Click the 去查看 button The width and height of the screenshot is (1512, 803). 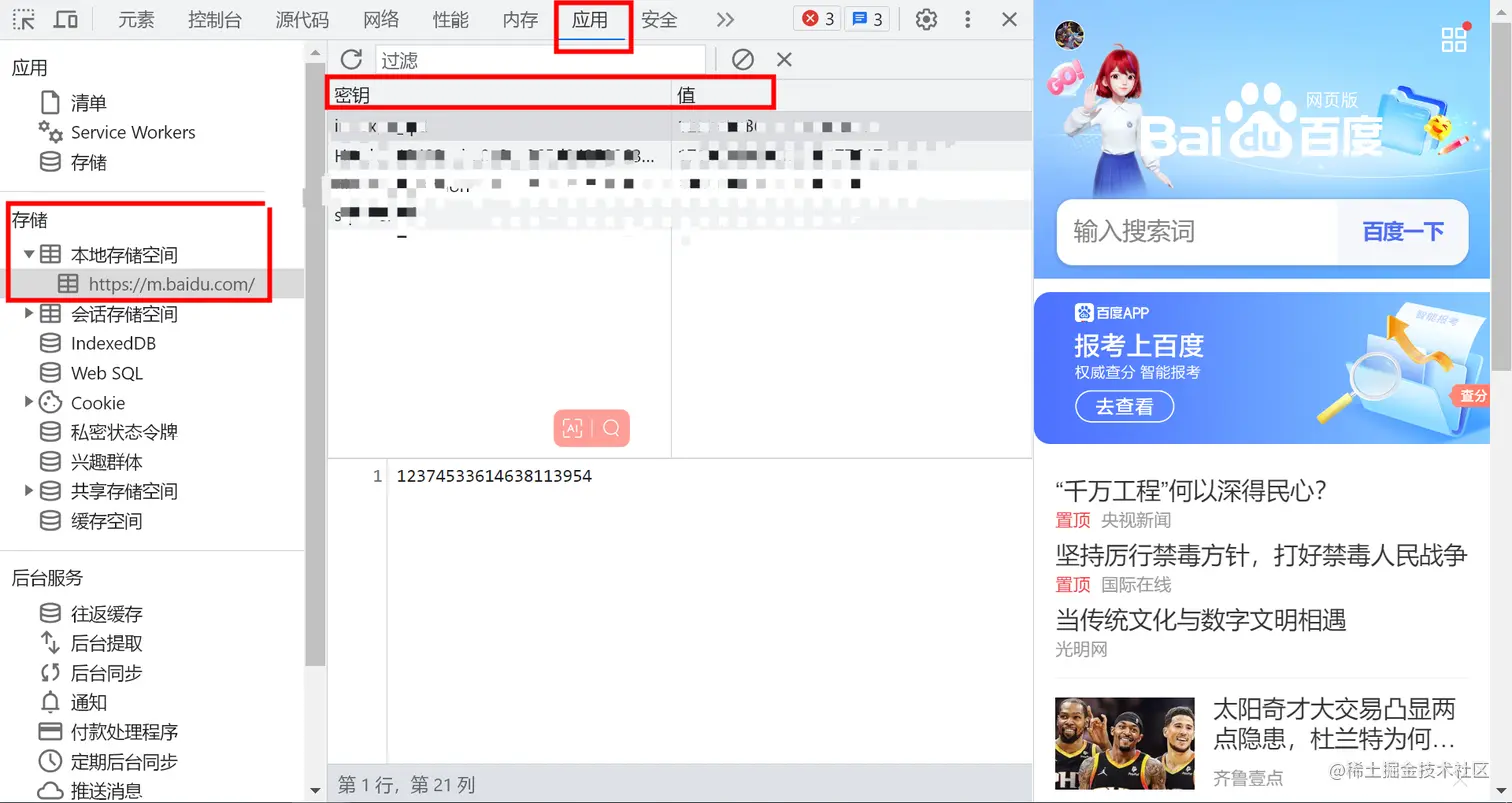[x=1124, y=407]
